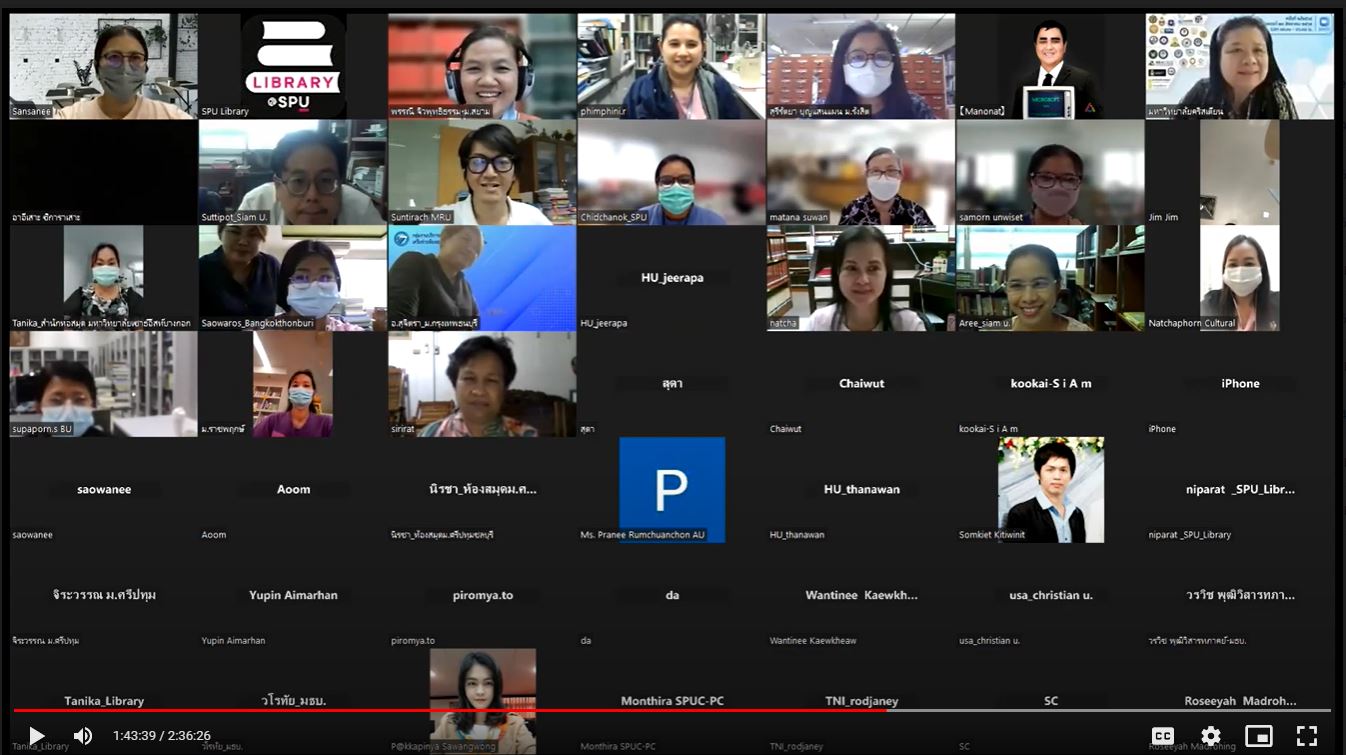Click the SPU Library logo tile
The width and height of the screenshot is (1346, 755).
coord(293,66)
